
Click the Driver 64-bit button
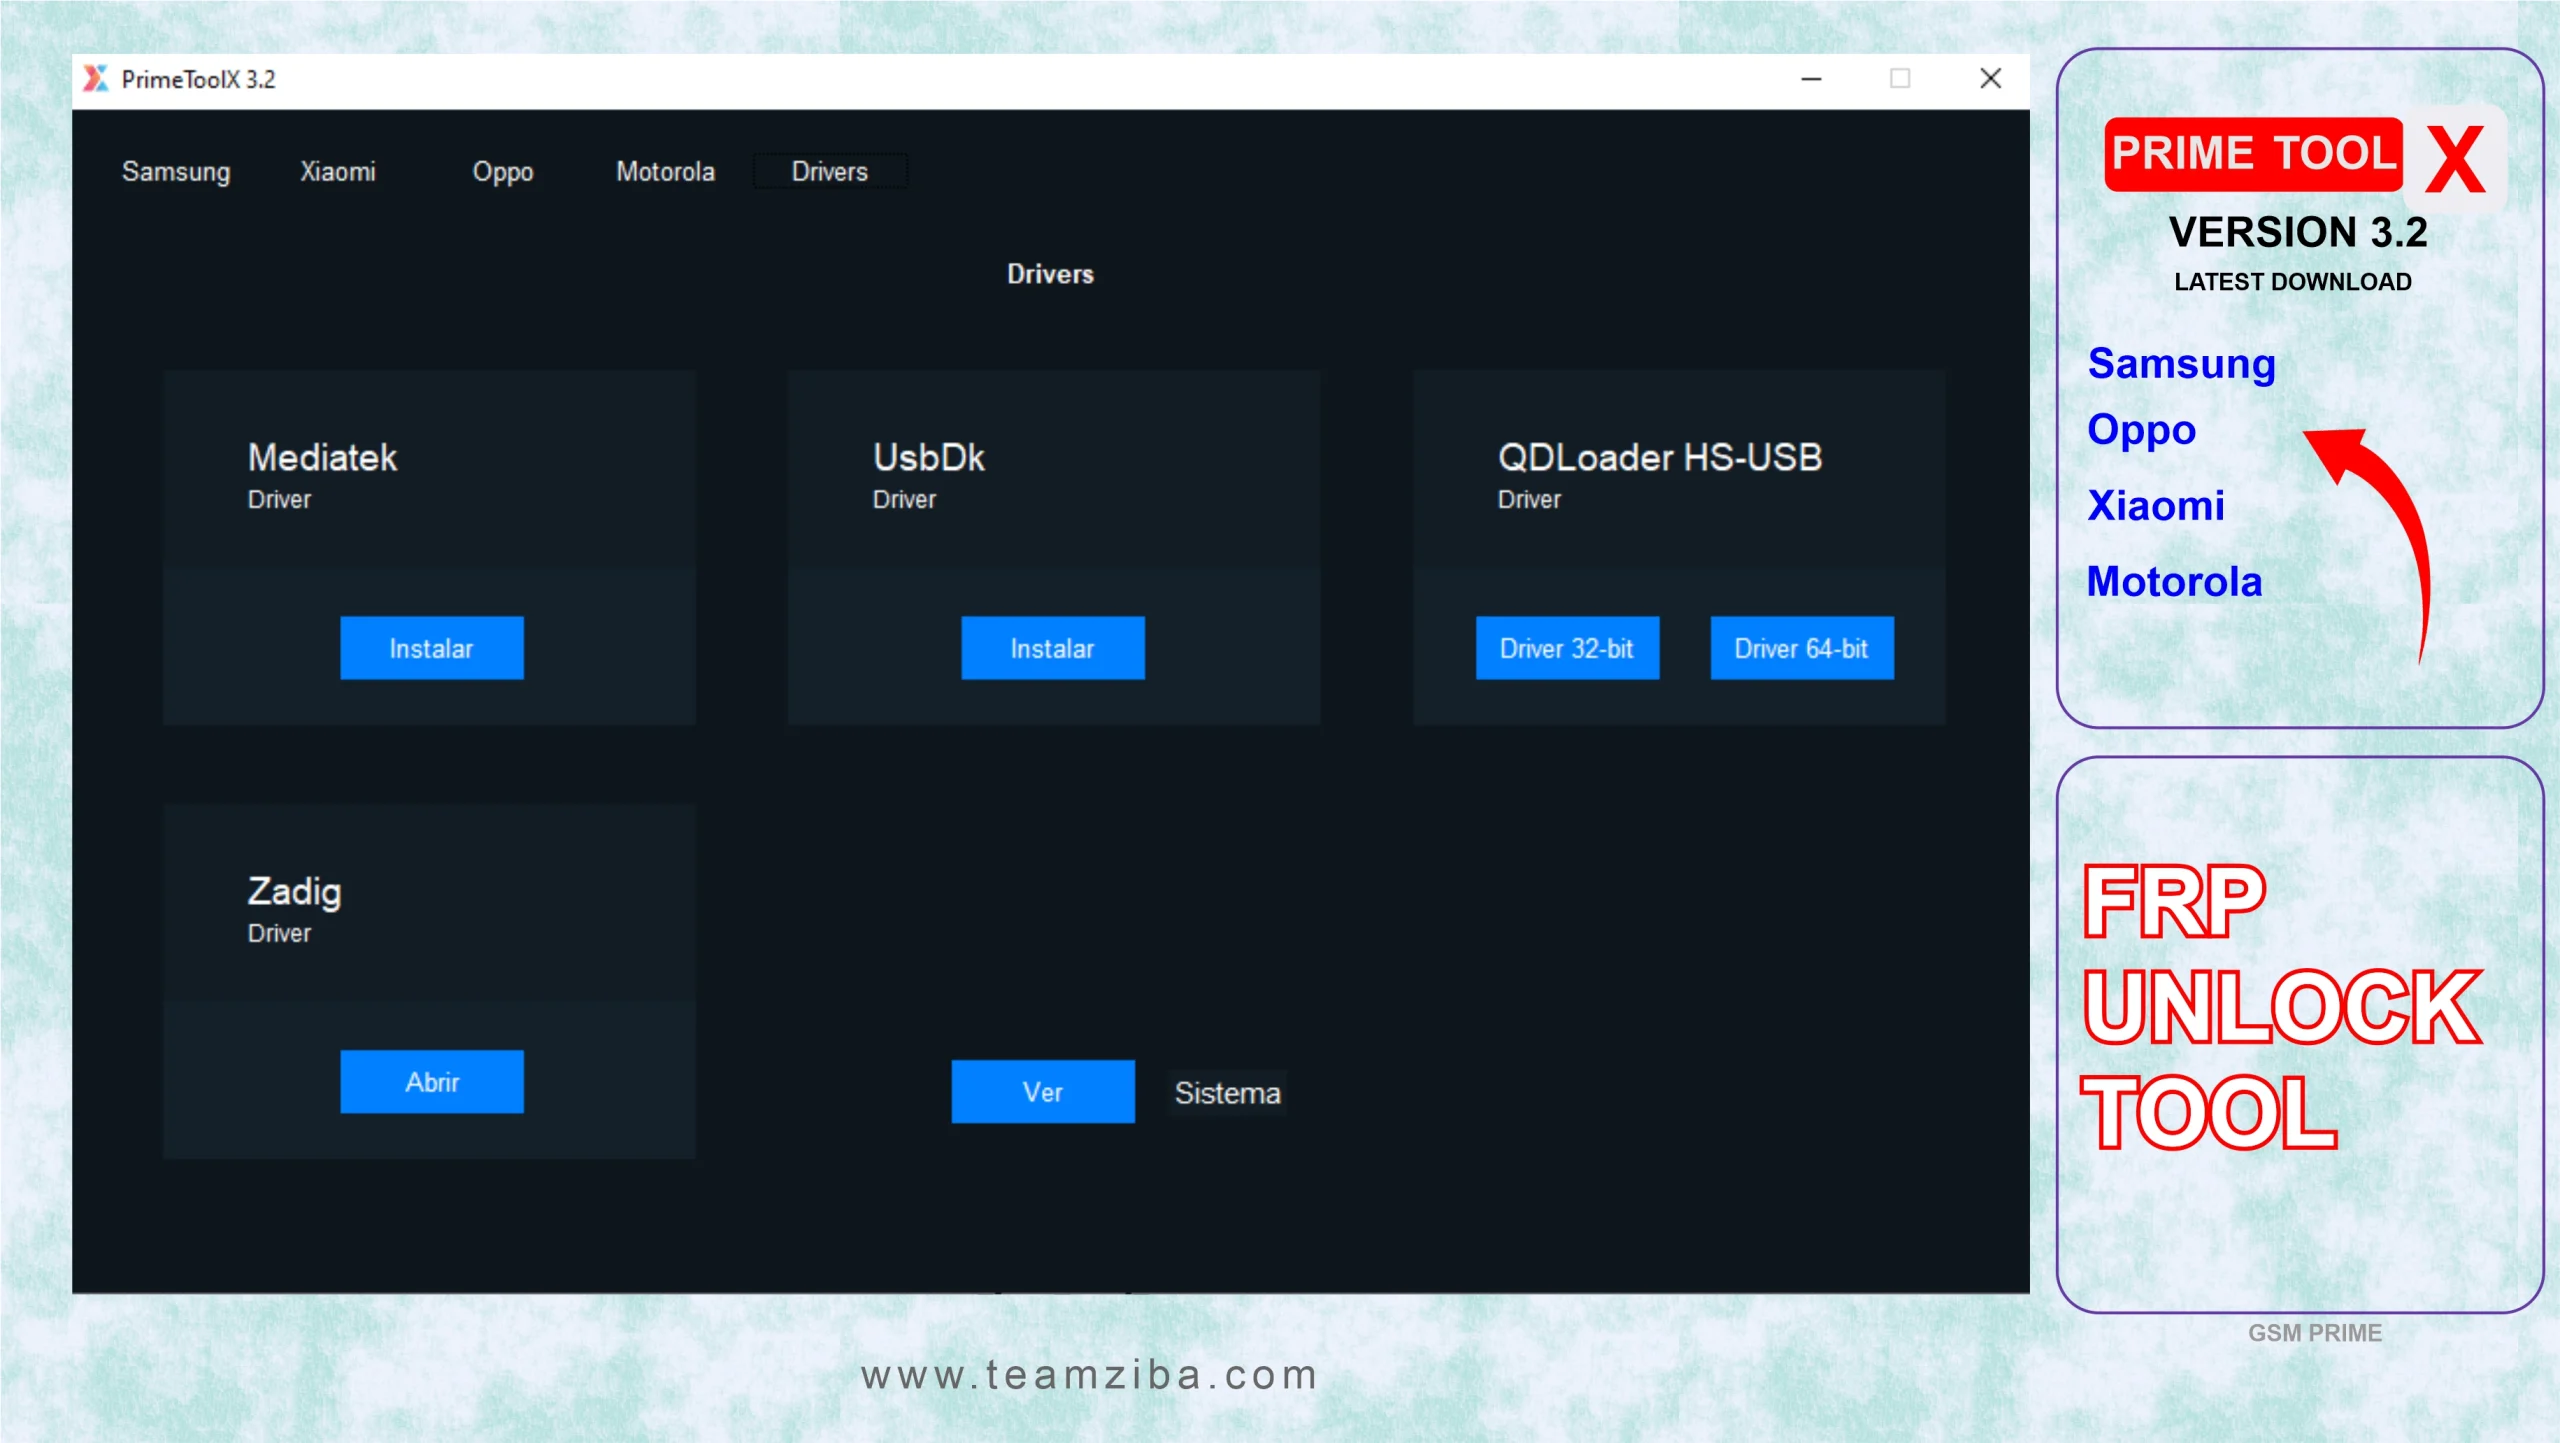(1802, 648)
